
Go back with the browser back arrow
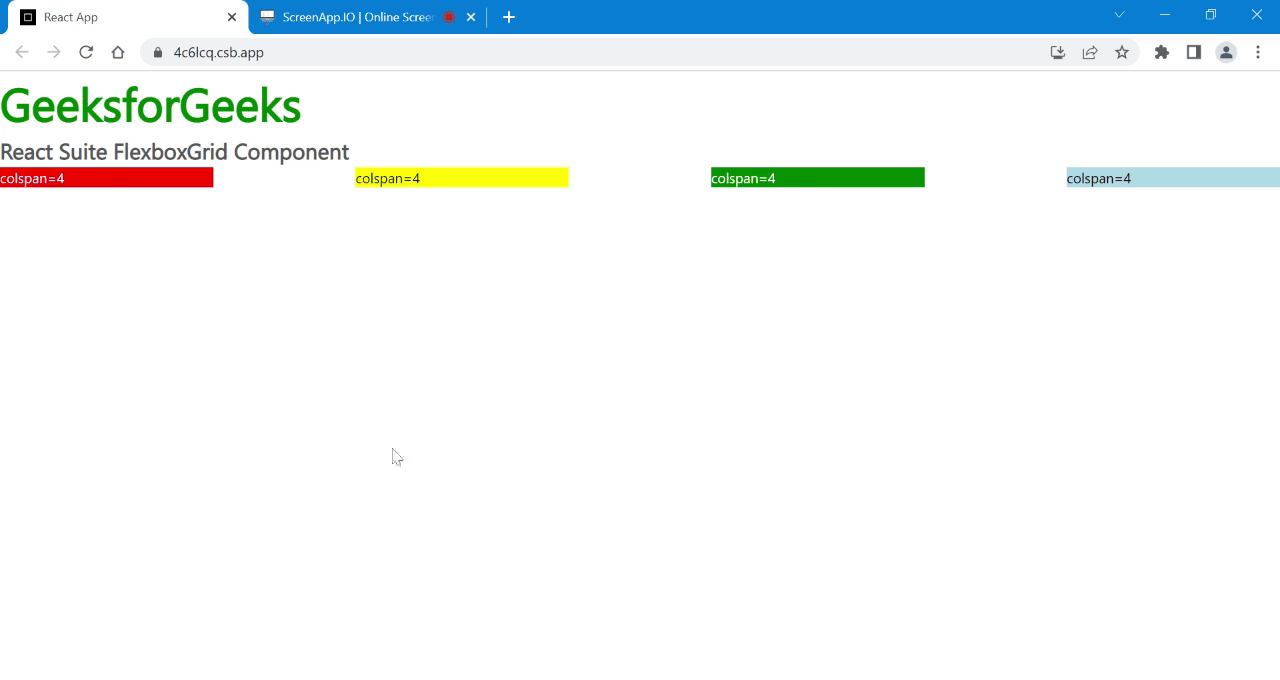click(22, 52)
